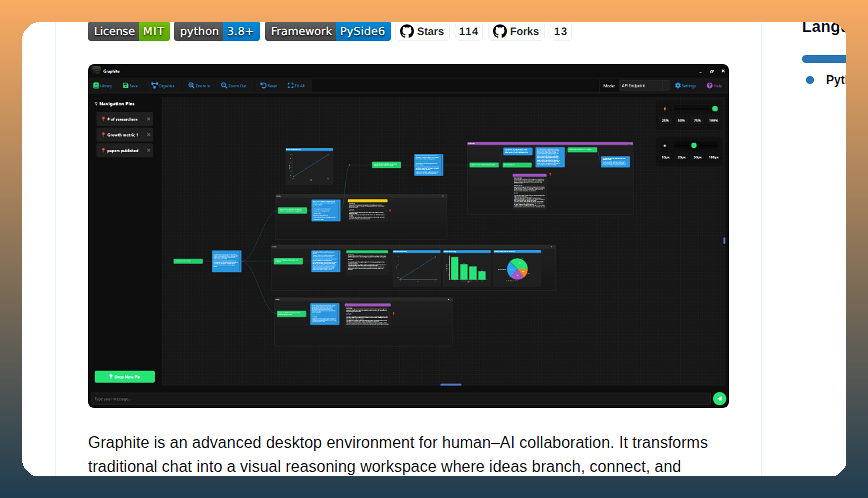The height and width of the screenshot is (498, 868).
Task: Click the green Drop New Pin button
Action: [125, 377]
